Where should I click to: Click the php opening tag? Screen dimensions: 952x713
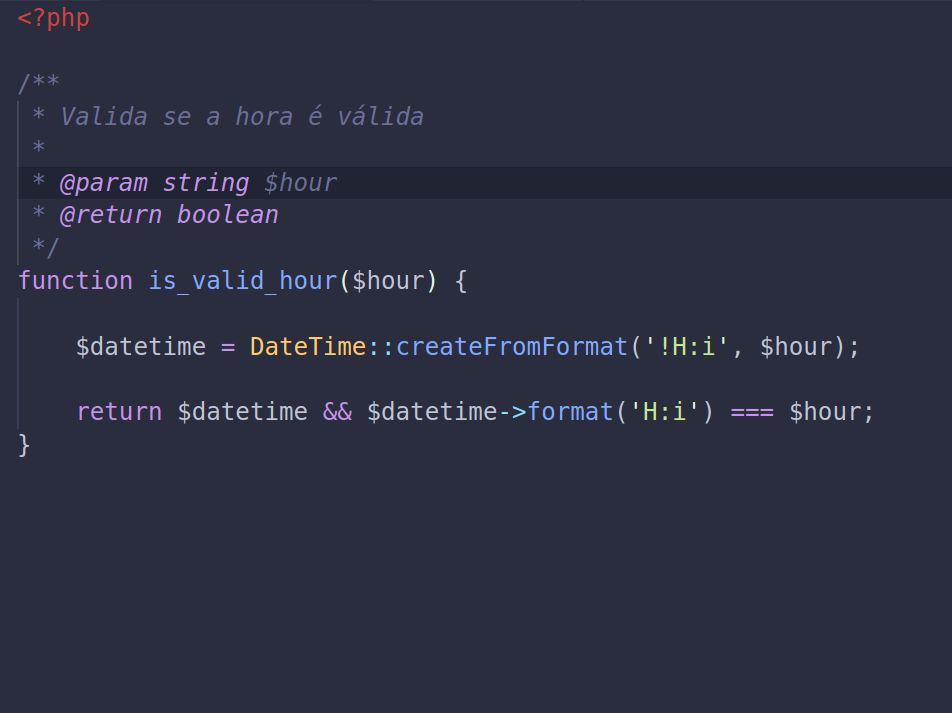pyautogui.click(x=52, y=17)
